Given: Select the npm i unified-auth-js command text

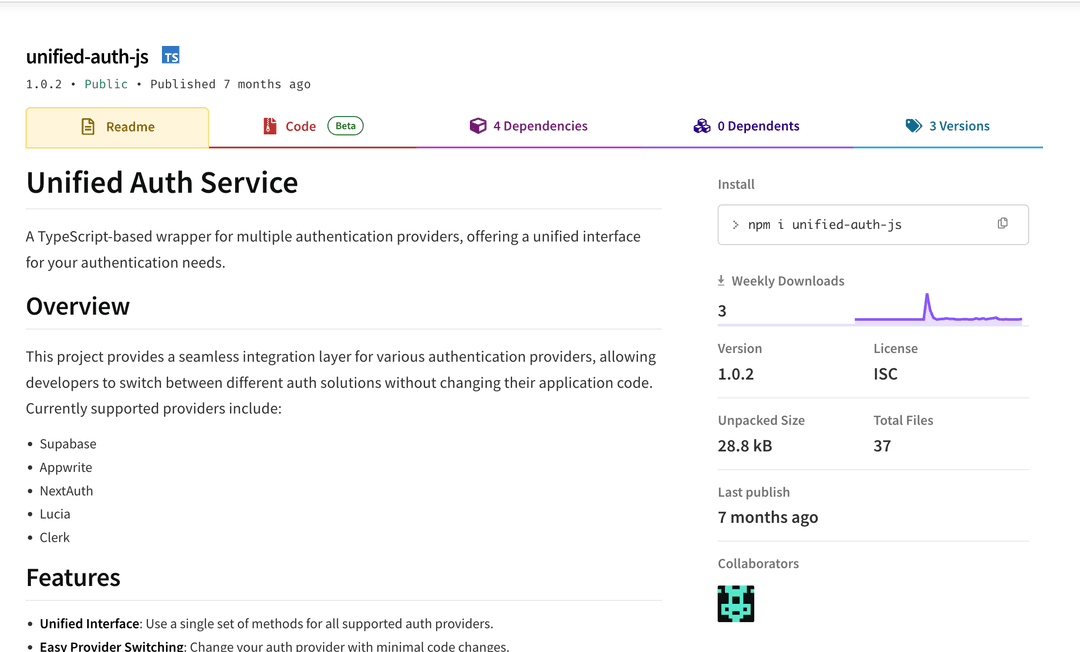Looking at the screenshot, I should (x=824, y=224).
